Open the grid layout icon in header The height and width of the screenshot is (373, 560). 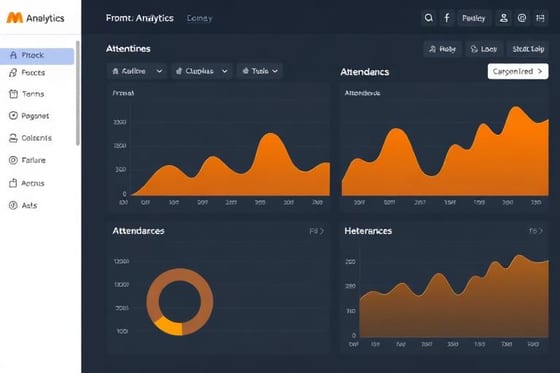tap(540, 18)
